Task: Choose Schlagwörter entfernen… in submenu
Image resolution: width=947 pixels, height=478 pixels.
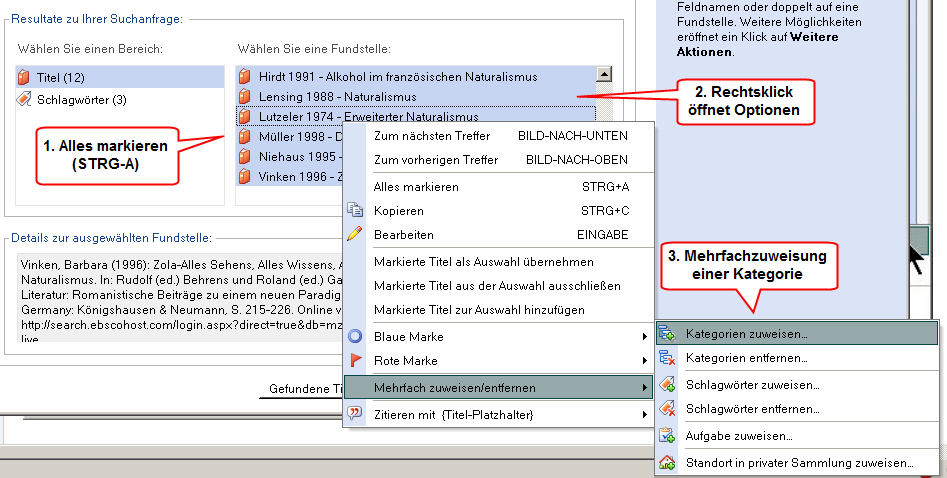Action: [797, 409]
